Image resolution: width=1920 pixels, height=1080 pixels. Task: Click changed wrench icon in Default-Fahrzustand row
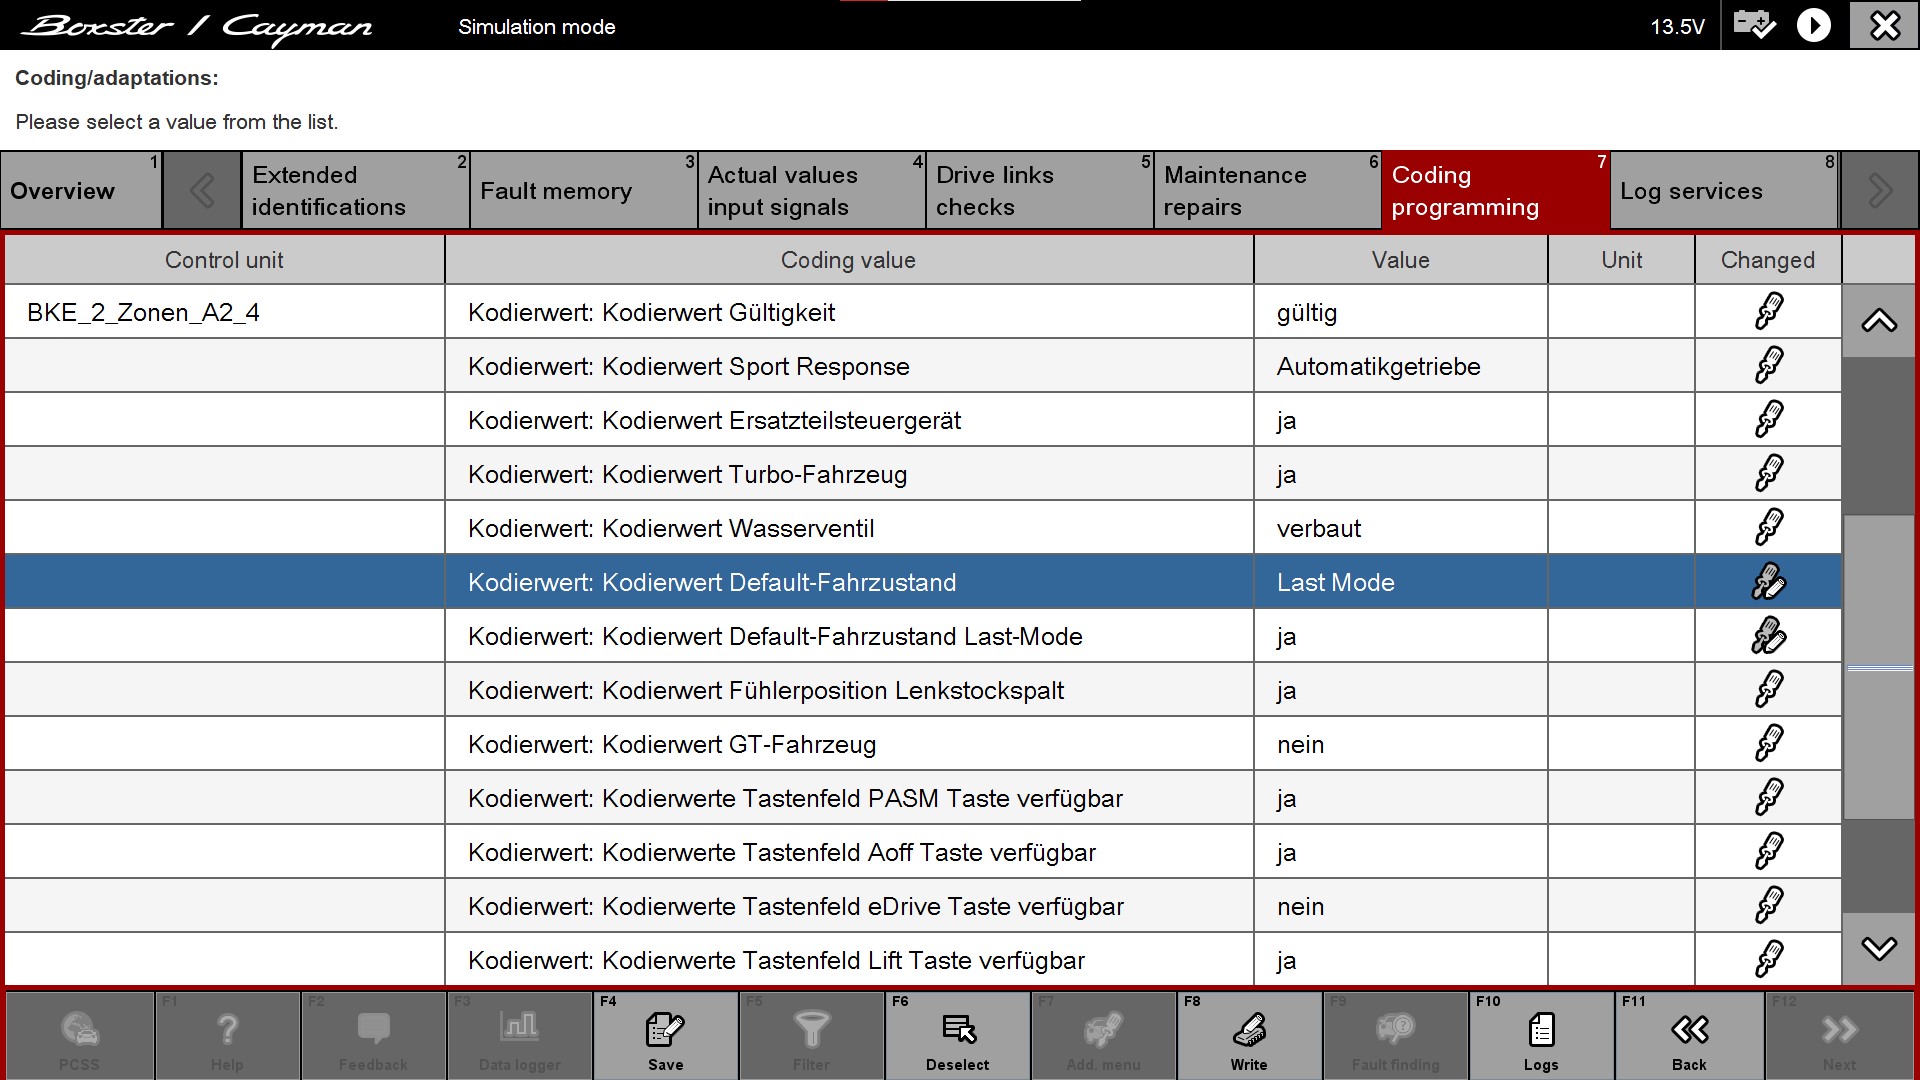tap(1768, 582)
